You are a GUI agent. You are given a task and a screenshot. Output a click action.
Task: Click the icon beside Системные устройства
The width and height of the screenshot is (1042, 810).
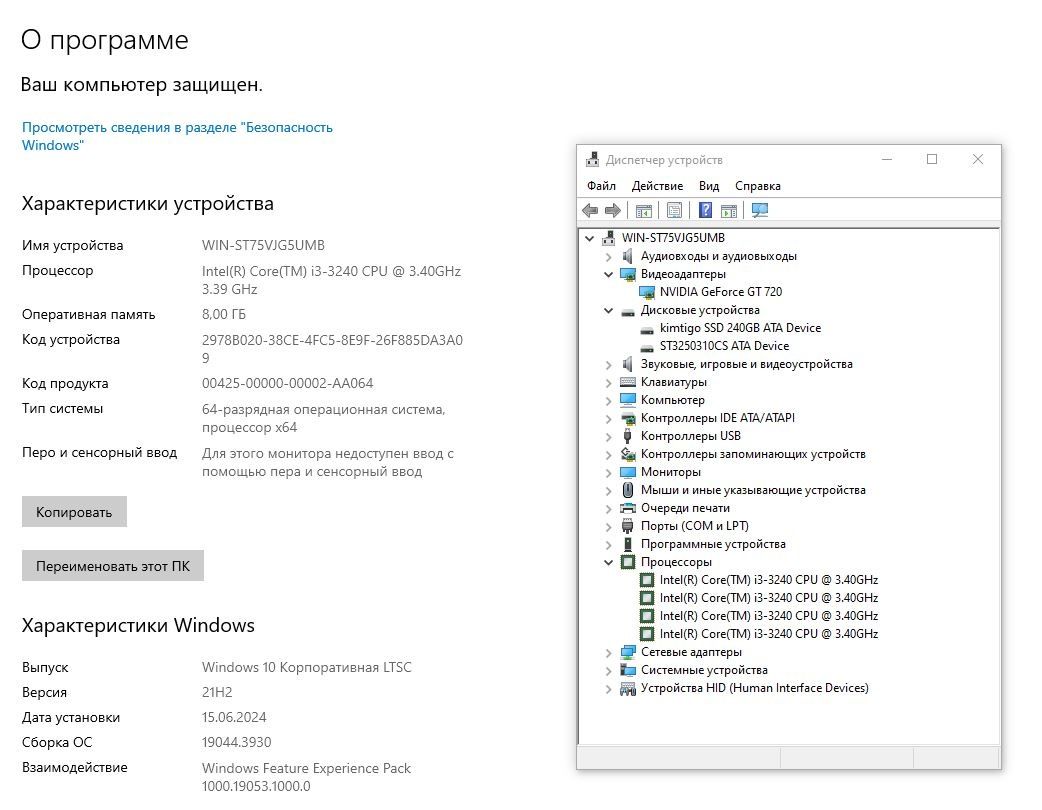pos(627,670)
